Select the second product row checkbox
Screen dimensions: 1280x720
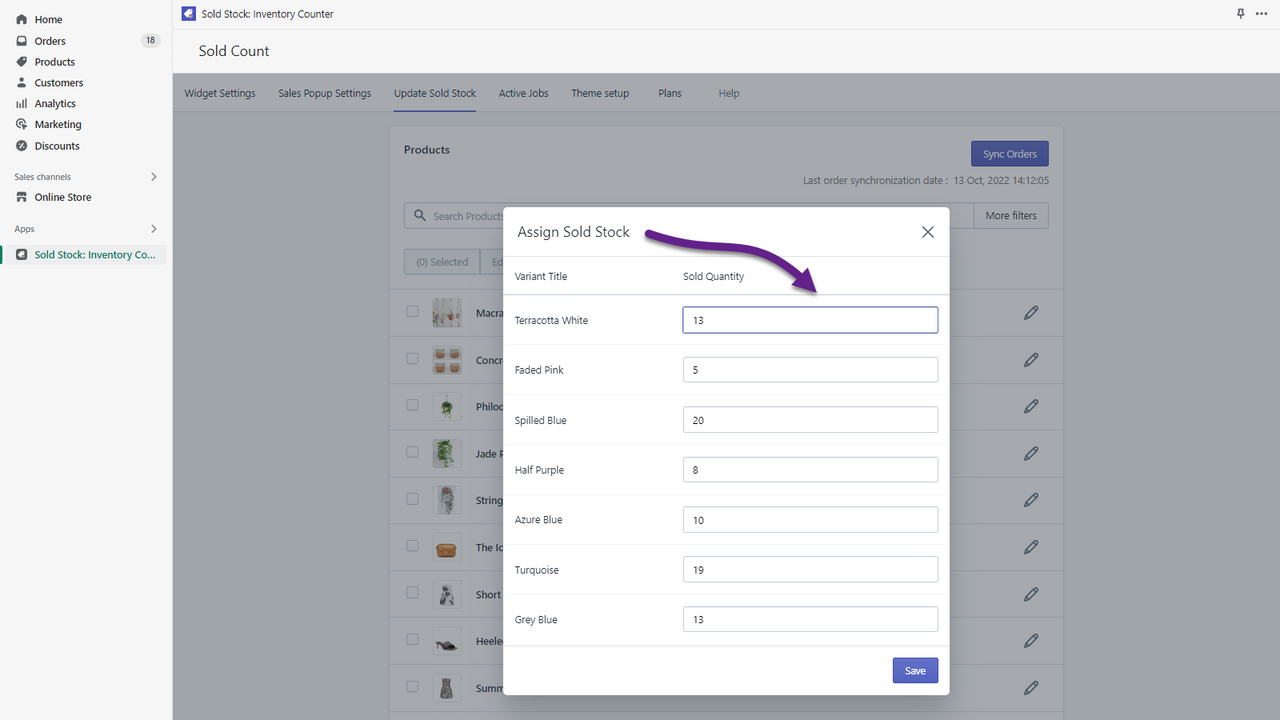tap(412, 358)
